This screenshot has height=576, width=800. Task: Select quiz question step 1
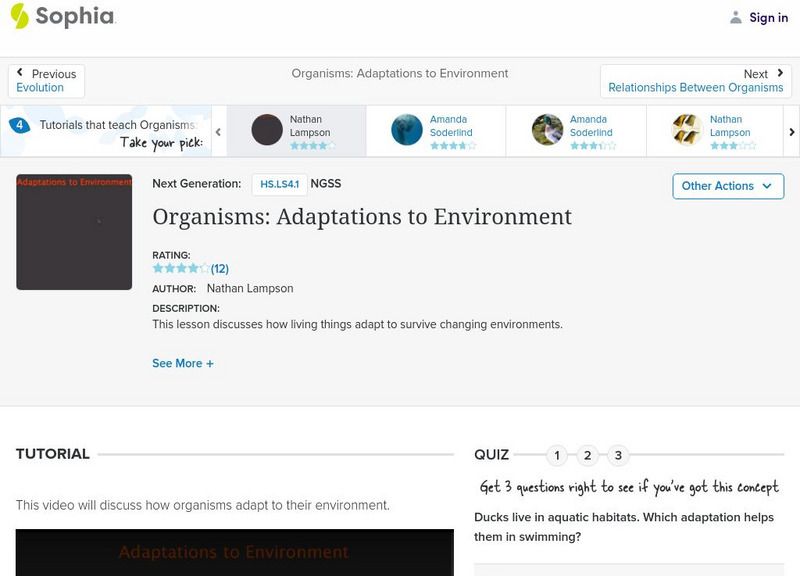tap(557, 455)
